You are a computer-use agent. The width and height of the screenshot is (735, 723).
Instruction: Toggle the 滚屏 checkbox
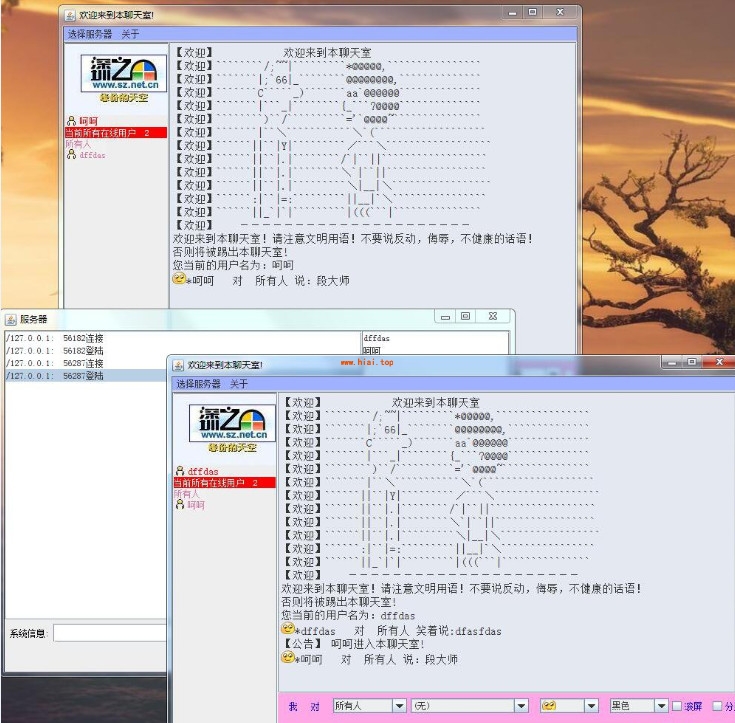pos(677,706)
